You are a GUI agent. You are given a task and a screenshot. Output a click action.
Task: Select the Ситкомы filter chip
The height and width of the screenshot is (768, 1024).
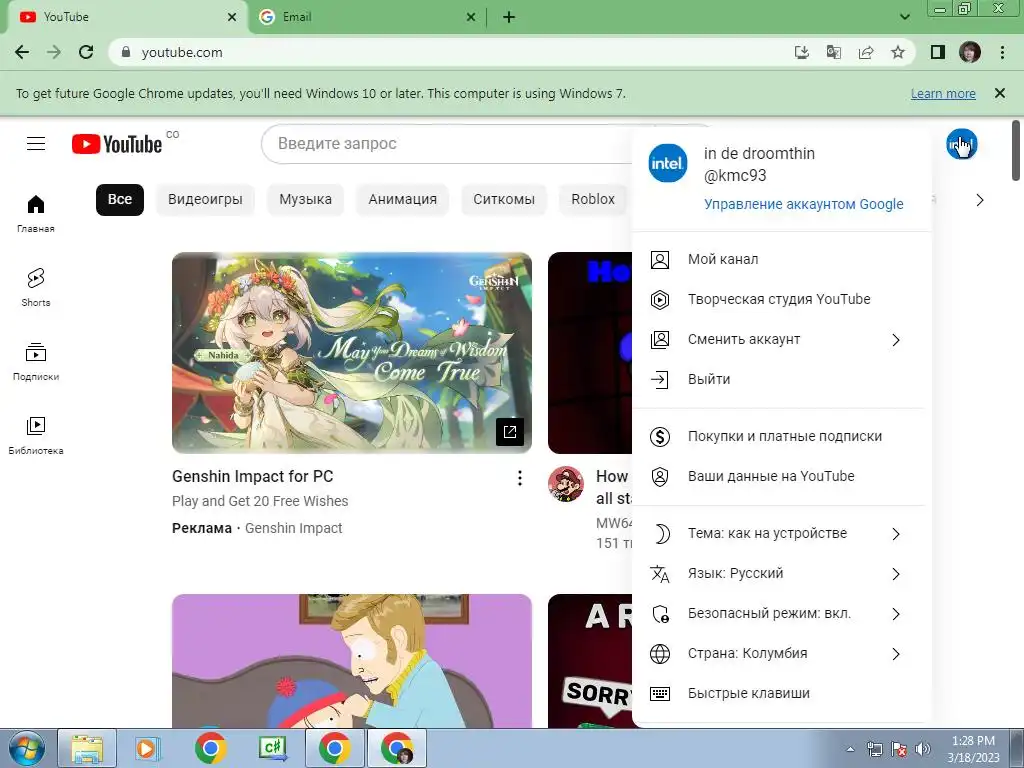click(504, 199)
